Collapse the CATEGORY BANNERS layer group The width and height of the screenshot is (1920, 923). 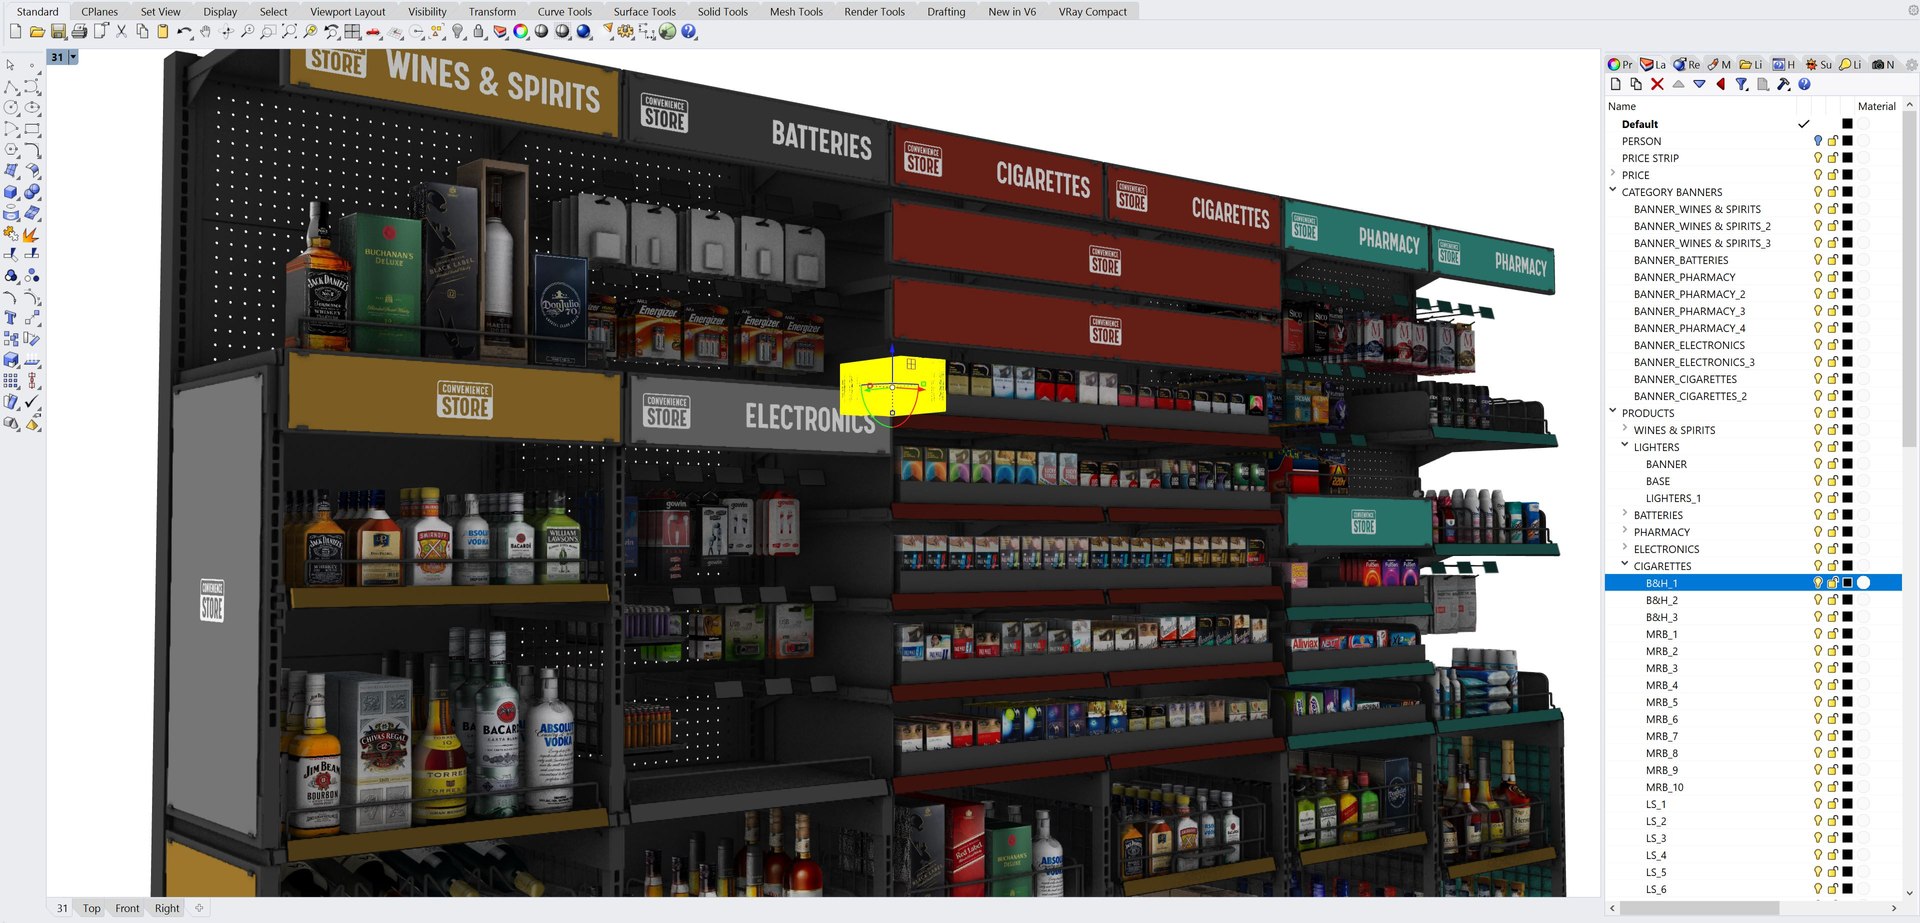(x=1613, y=190)
